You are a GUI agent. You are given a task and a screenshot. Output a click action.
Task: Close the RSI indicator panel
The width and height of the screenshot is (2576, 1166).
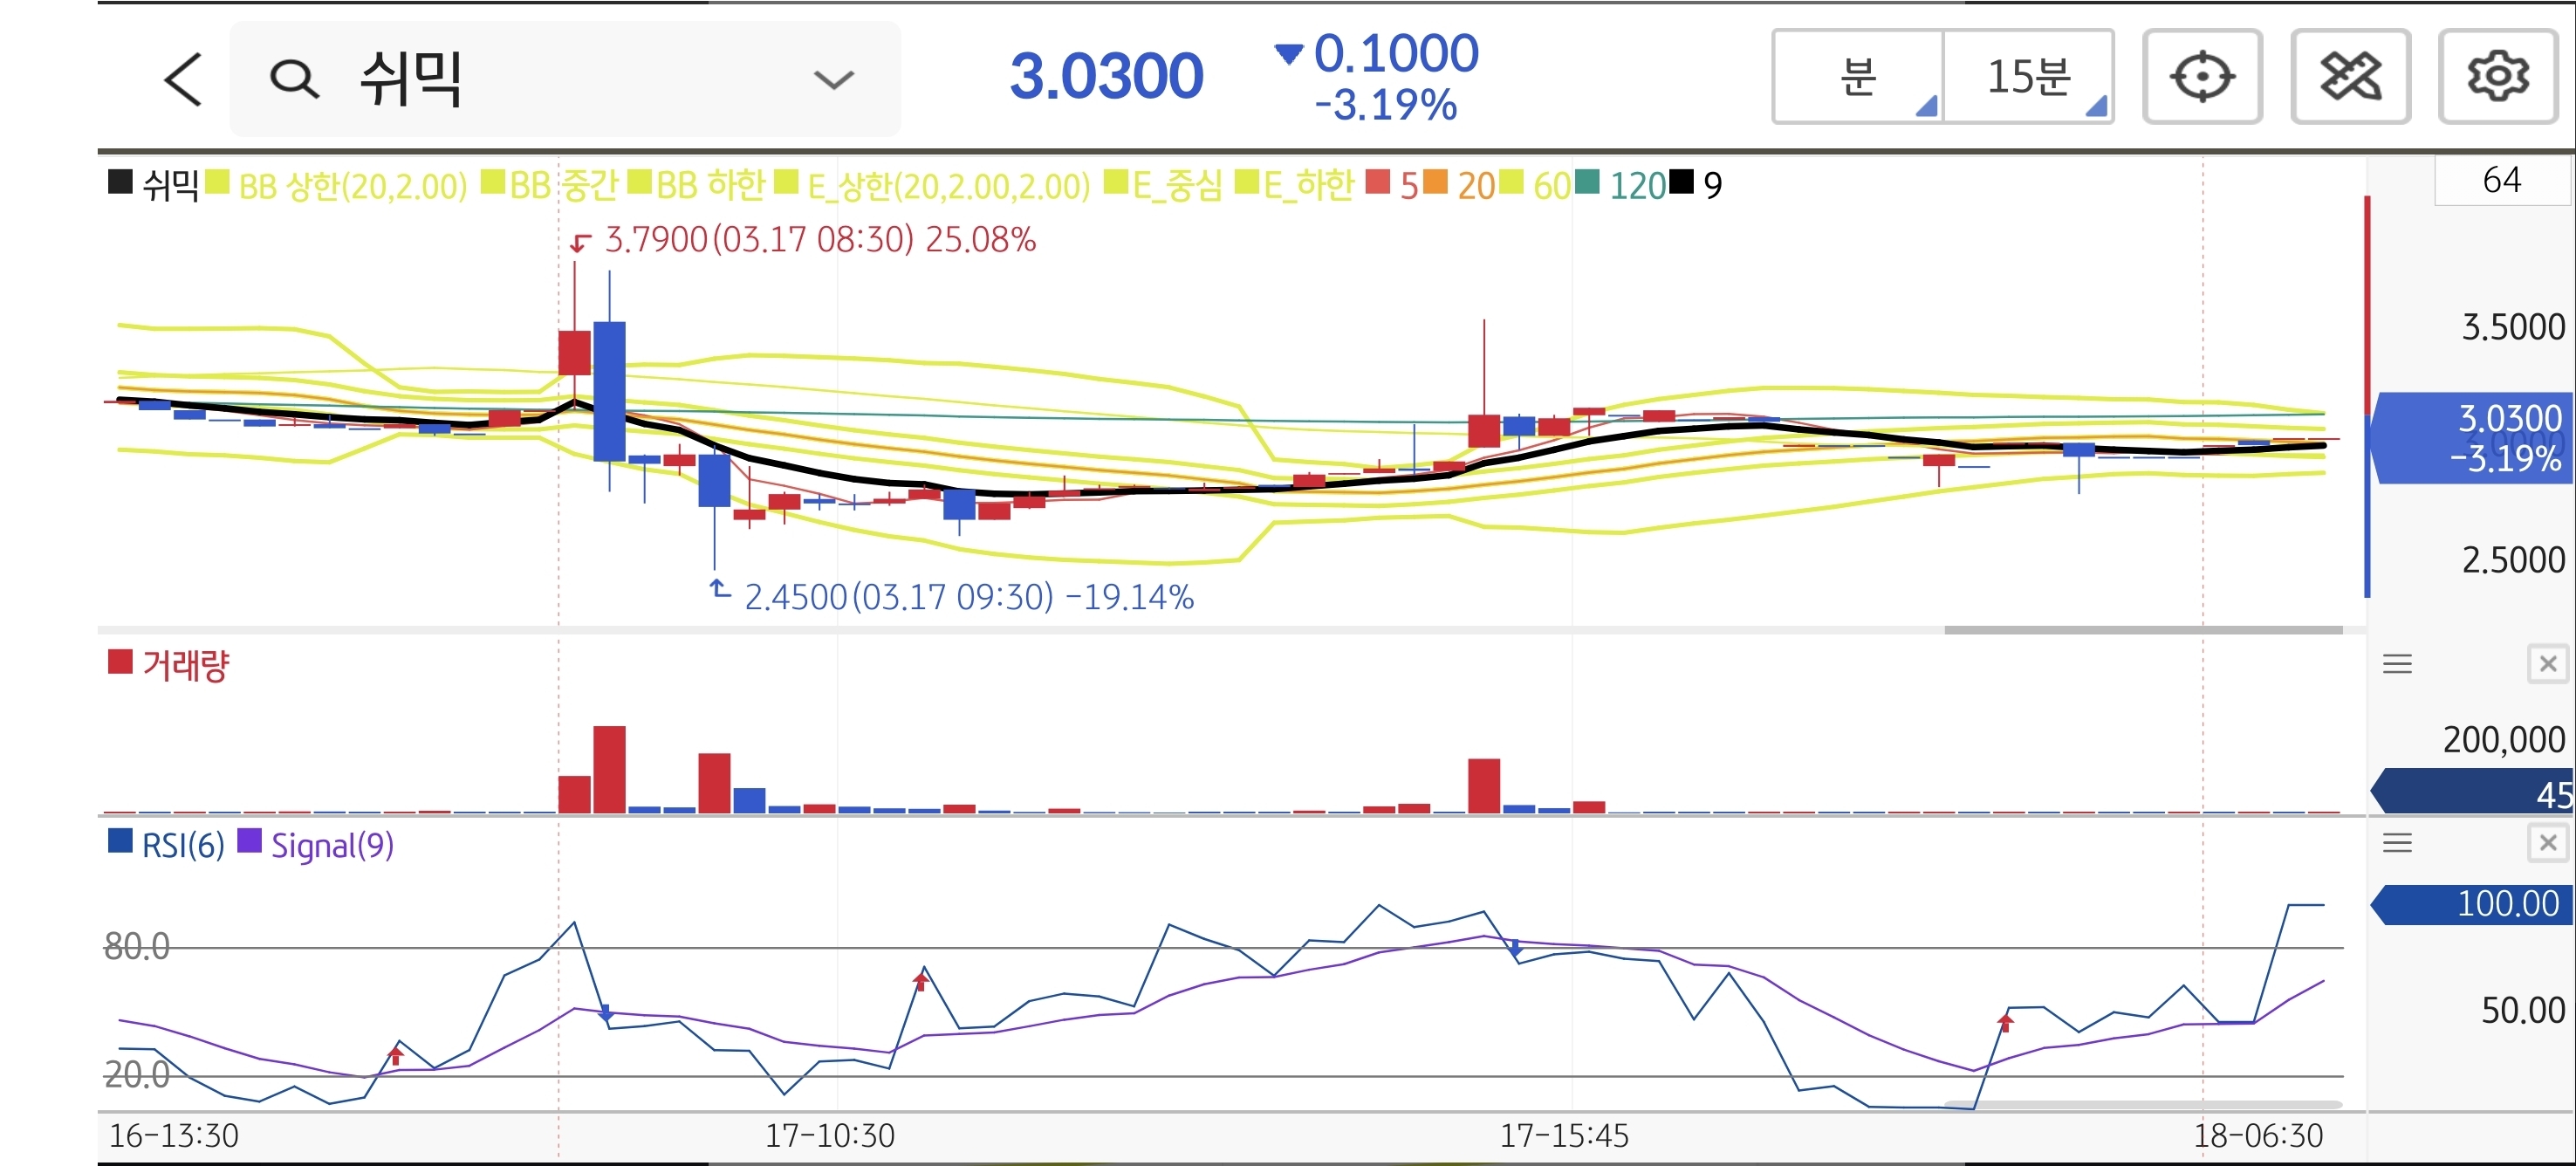2547,843
